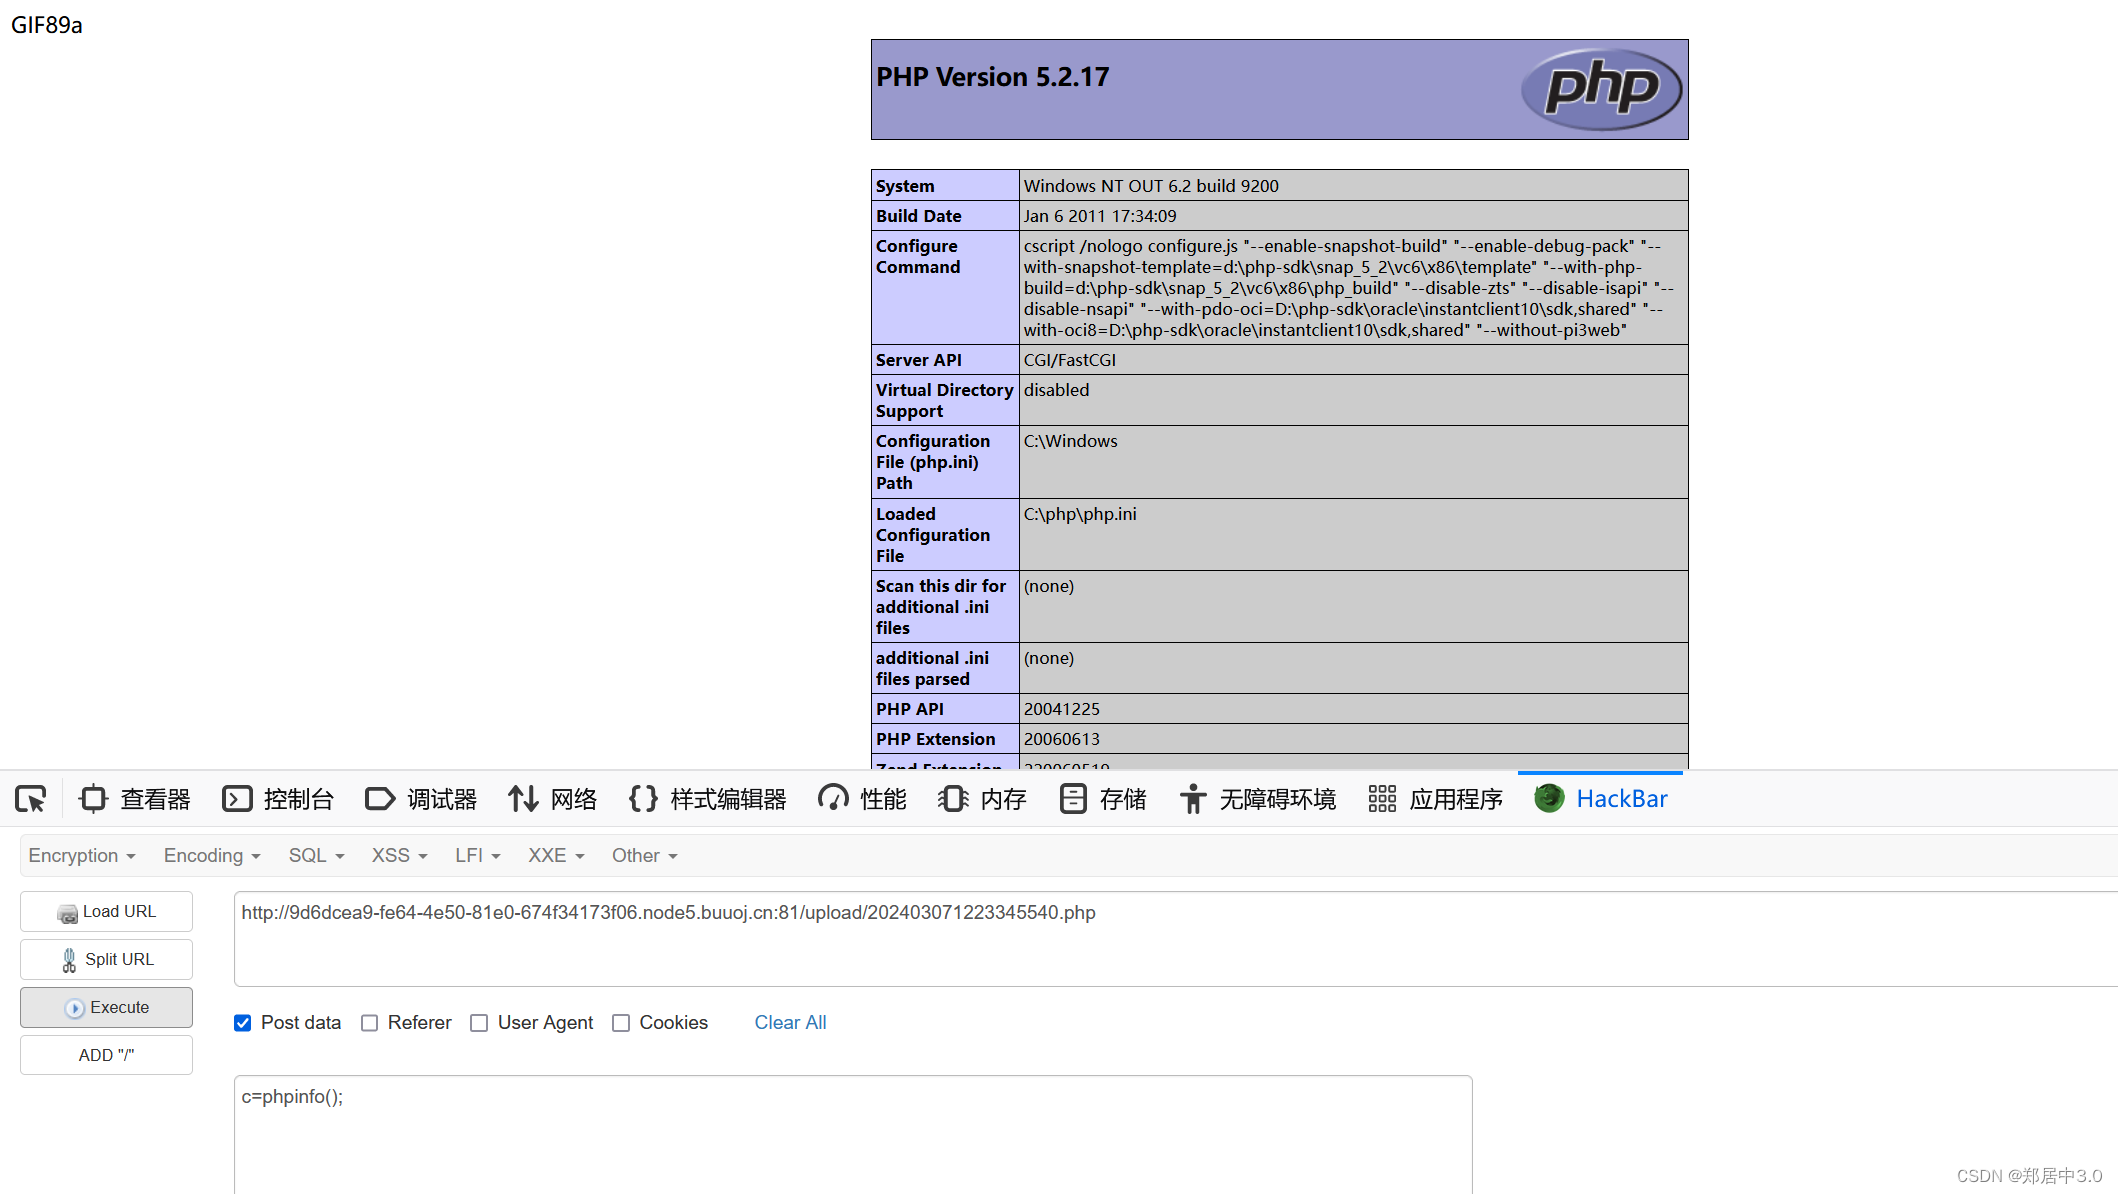The height and width of the screenshot is (1194, 2118).
Task: Expand the Encryption dropdown menu
Action: 82,856
